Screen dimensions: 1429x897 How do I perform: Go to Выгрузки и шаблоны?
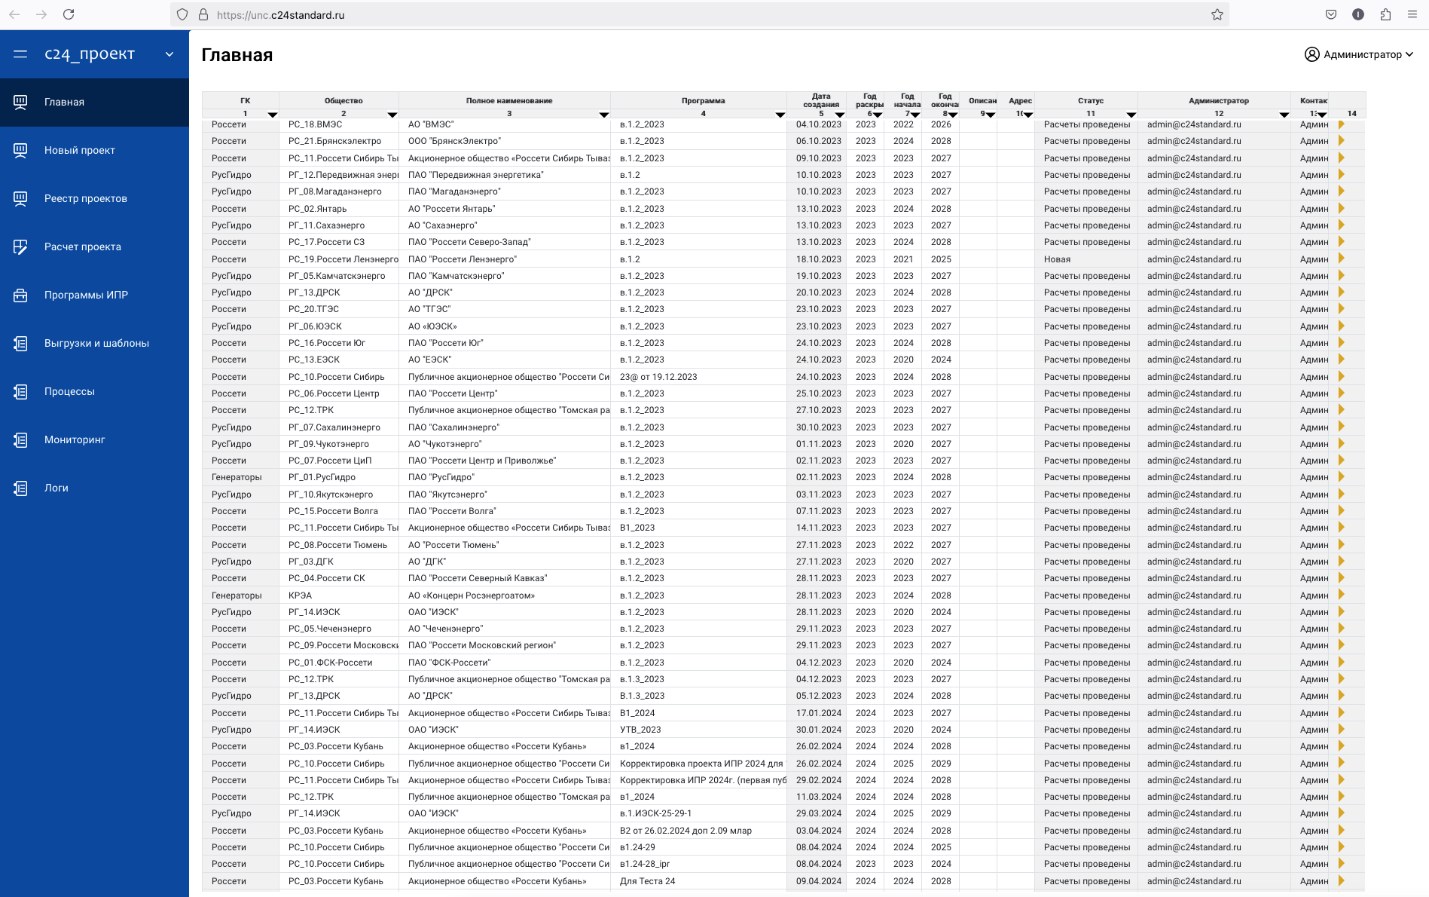[96, 343]
